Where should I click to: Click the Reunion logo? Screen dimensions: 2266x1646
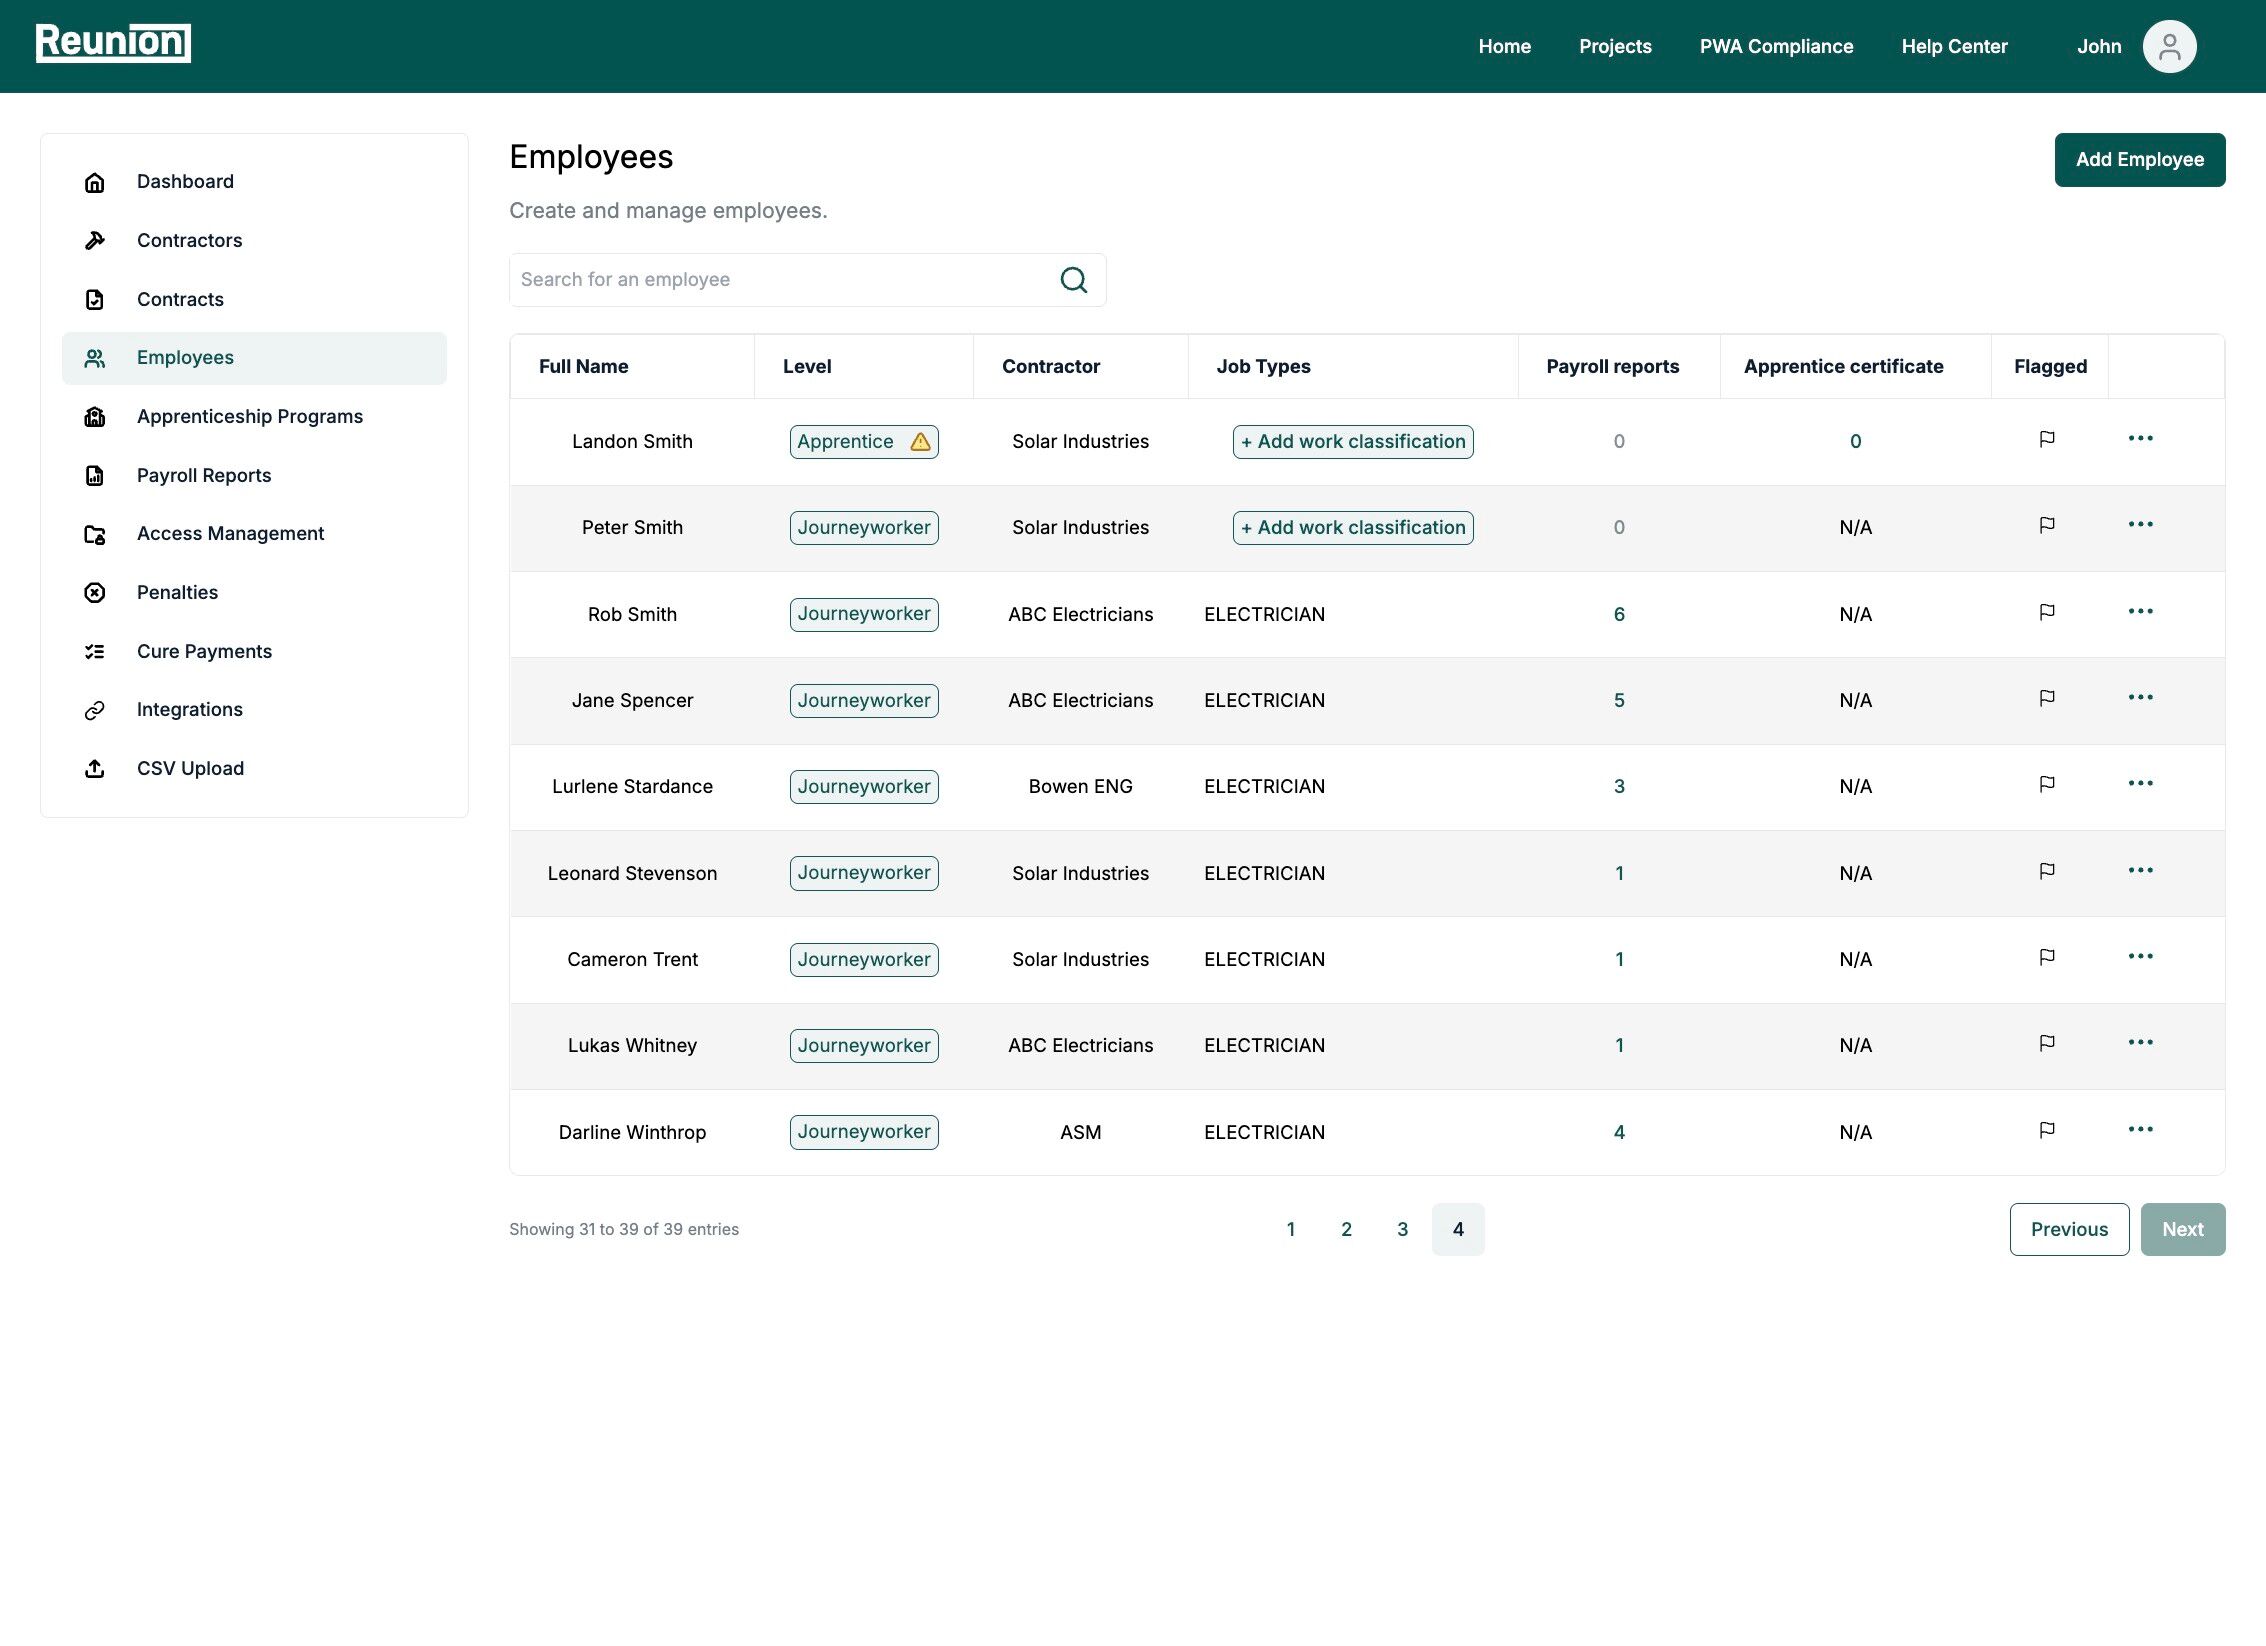click(x=113, y=43)
